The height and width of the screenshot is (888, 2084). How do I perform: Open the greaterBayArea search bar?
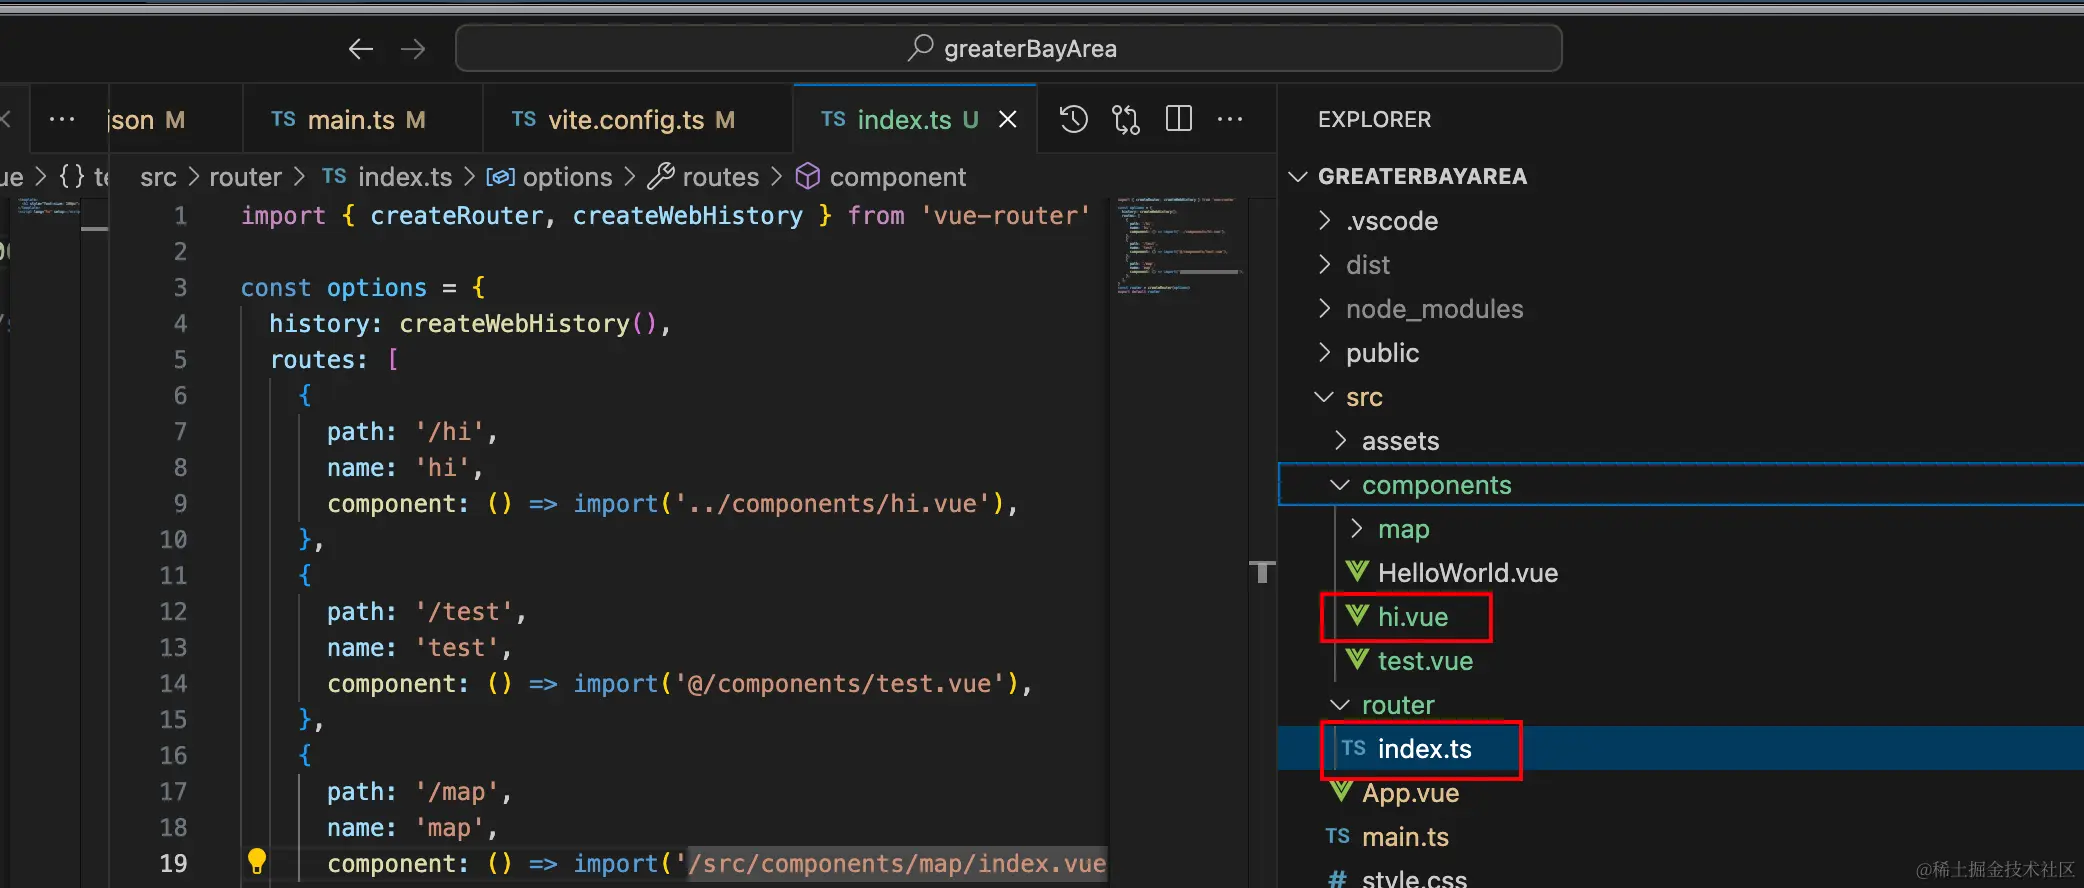(x=1008, y=48)
